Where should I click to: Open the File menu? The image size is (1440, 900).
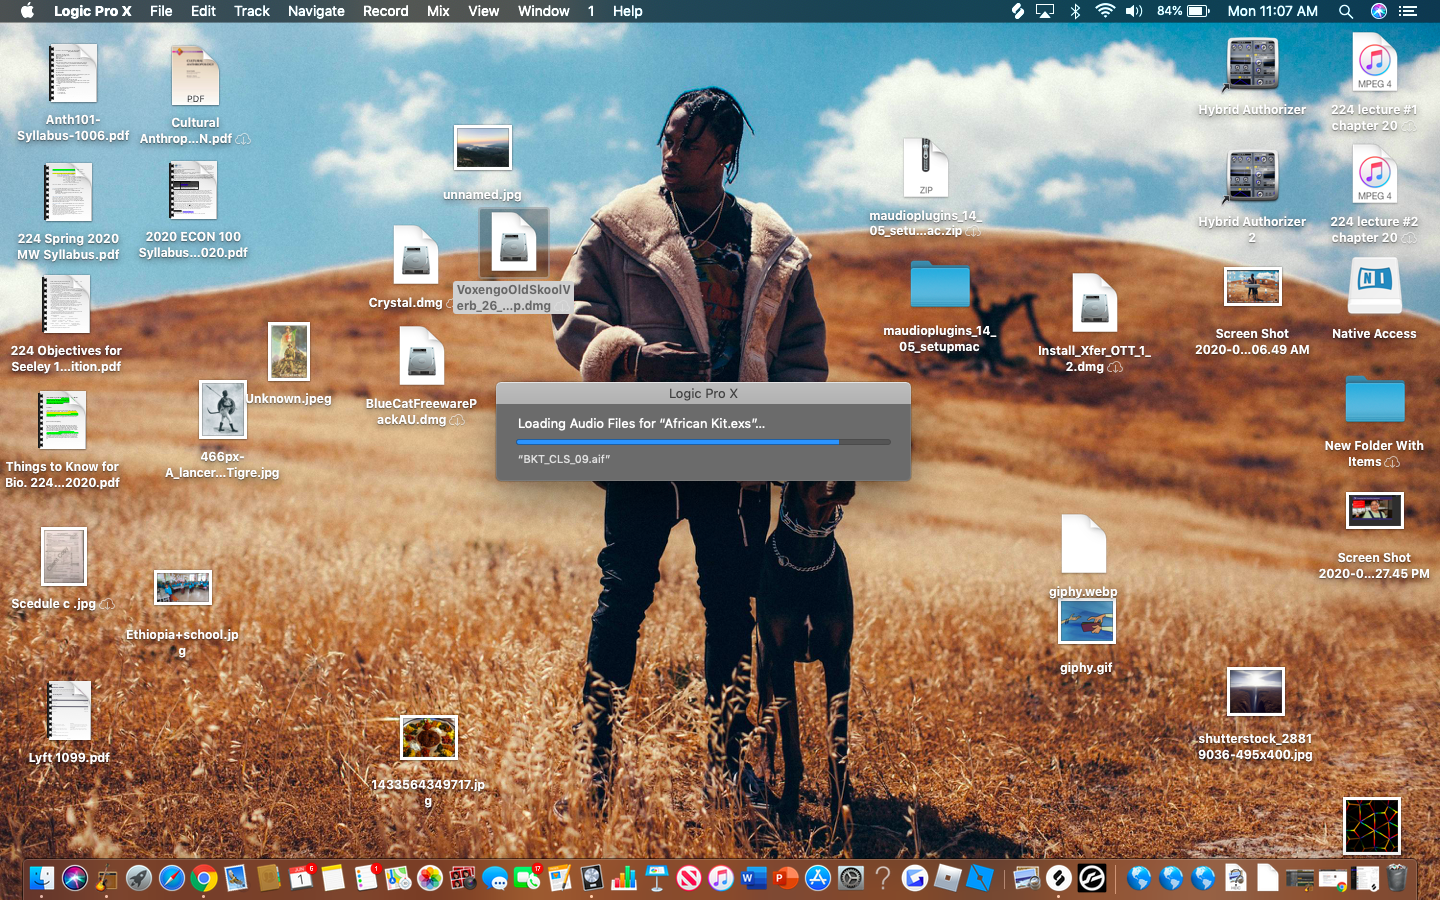[x=161, y=11]
